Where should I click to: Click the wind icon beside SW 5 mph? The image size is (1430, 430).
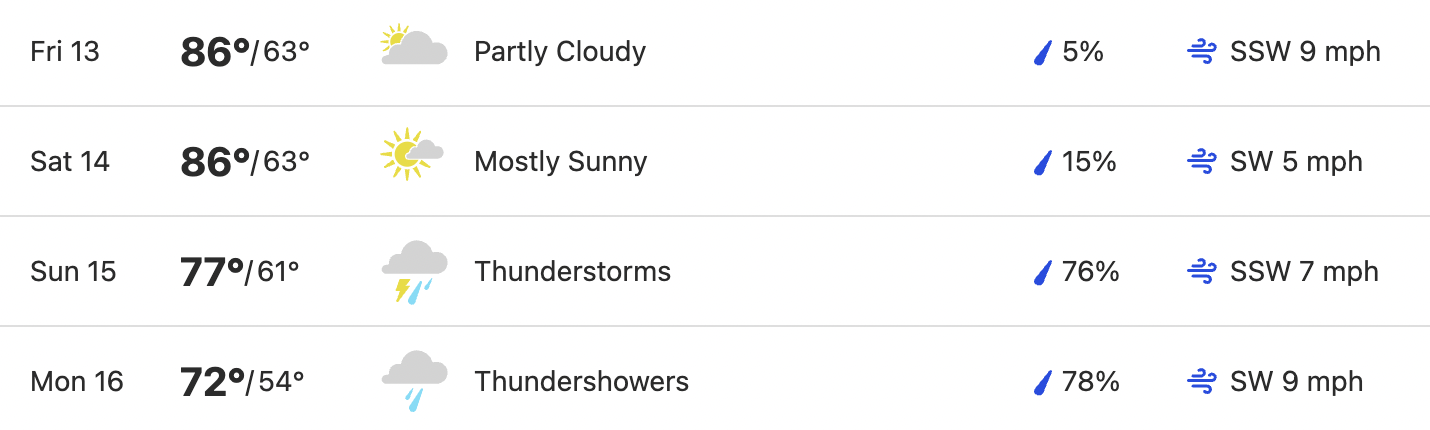tap(1201, 162)
